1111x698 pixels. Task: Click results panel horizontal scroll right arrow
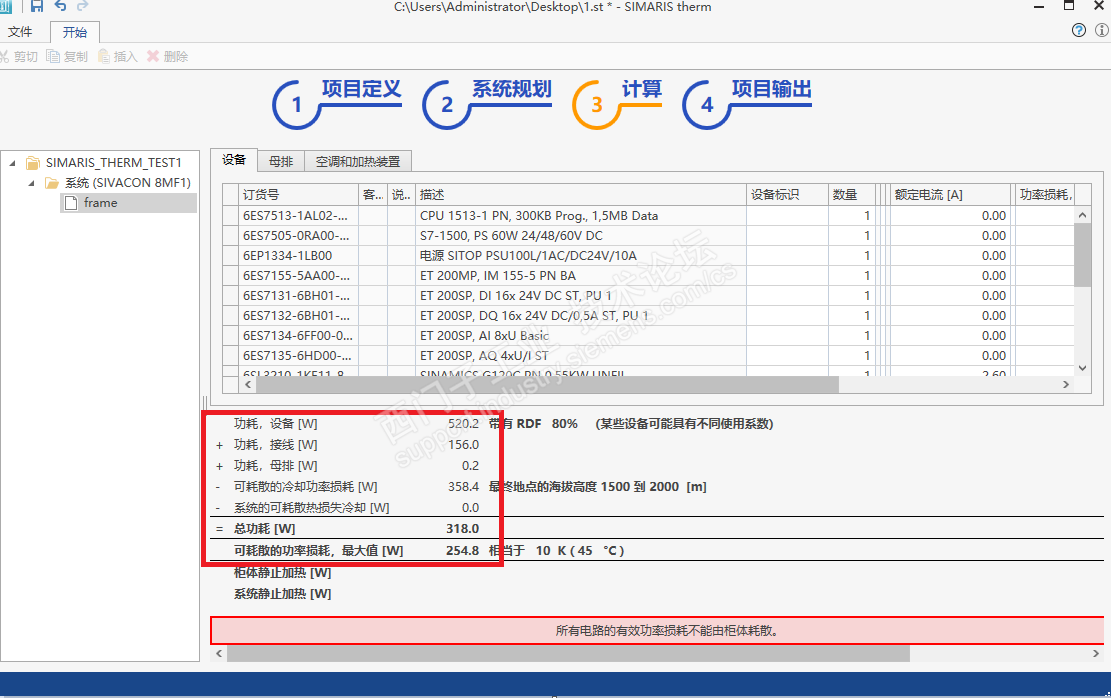pyautogui.click(x=1096, y=653)
